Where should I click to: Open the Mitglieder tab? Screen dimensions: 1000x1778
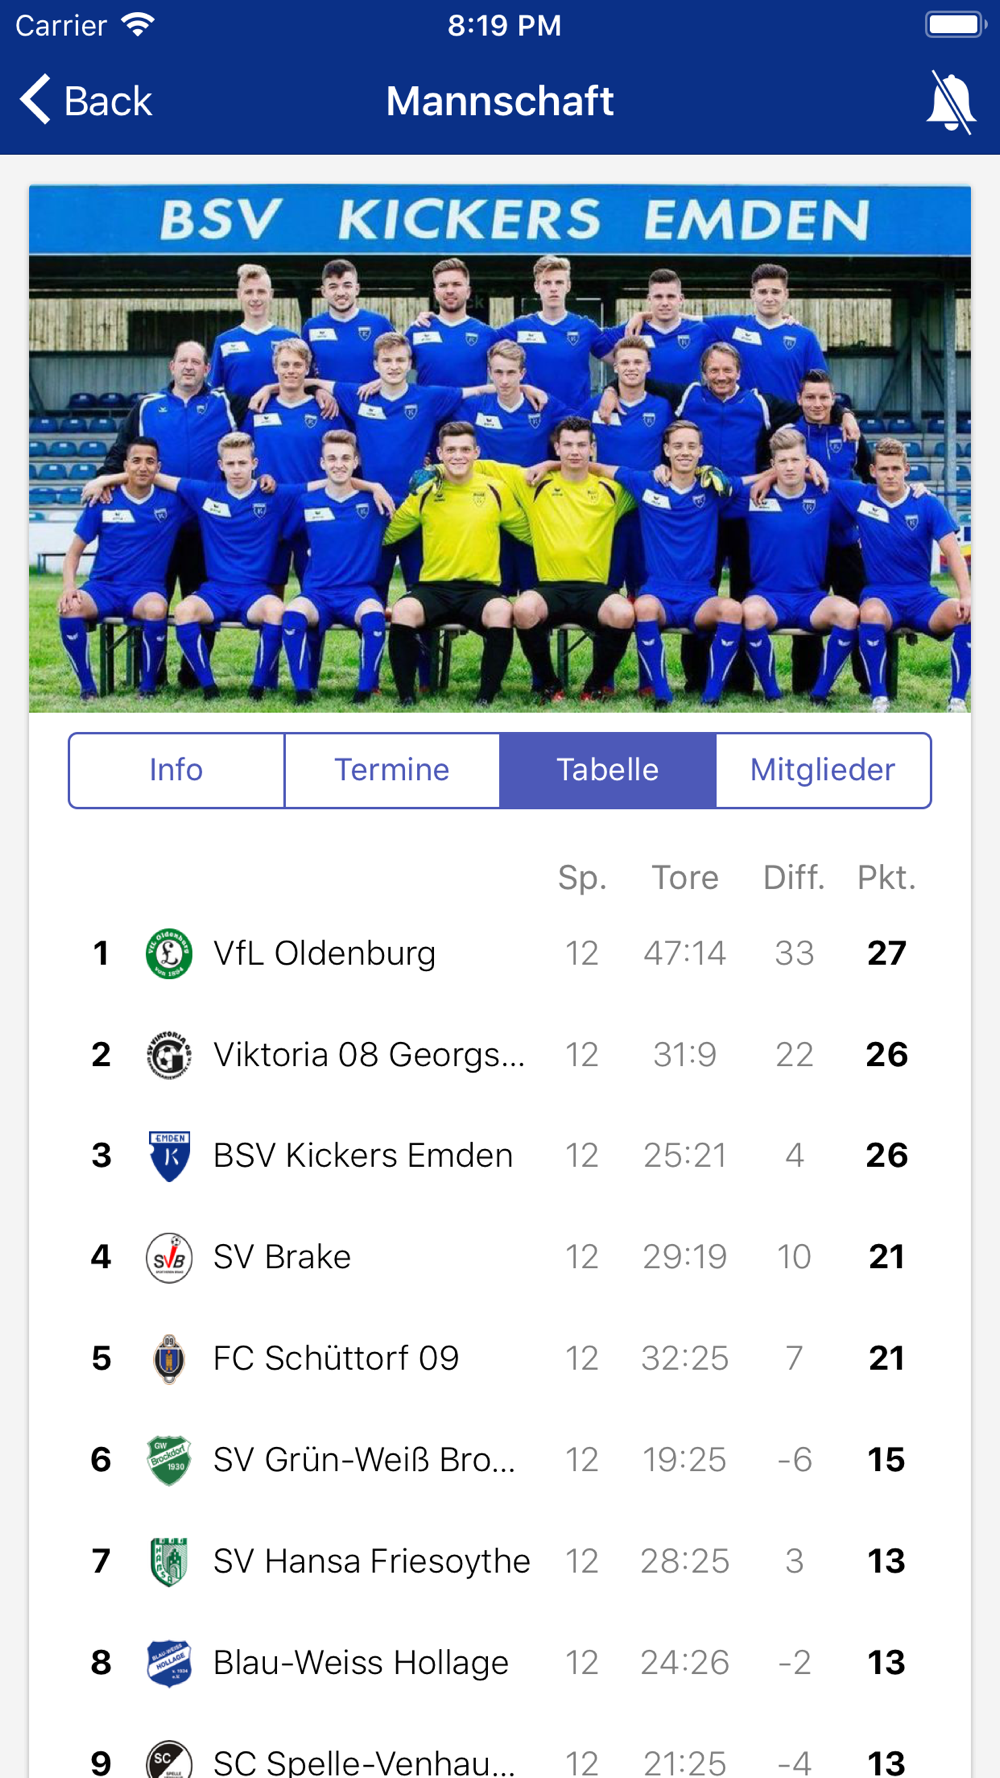(x=823, y=770)
